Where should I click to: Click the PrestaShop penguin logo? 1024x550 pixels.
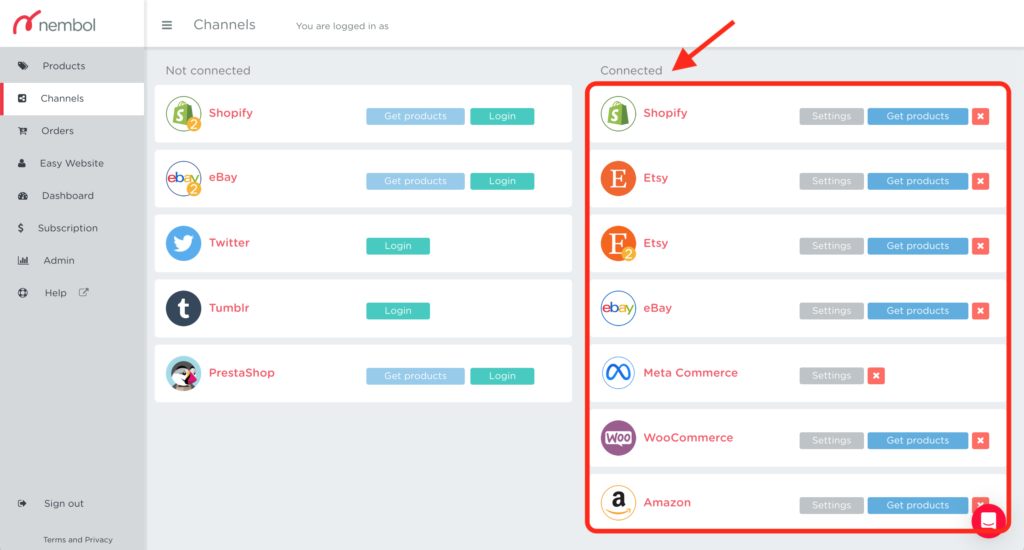point(184,373)
